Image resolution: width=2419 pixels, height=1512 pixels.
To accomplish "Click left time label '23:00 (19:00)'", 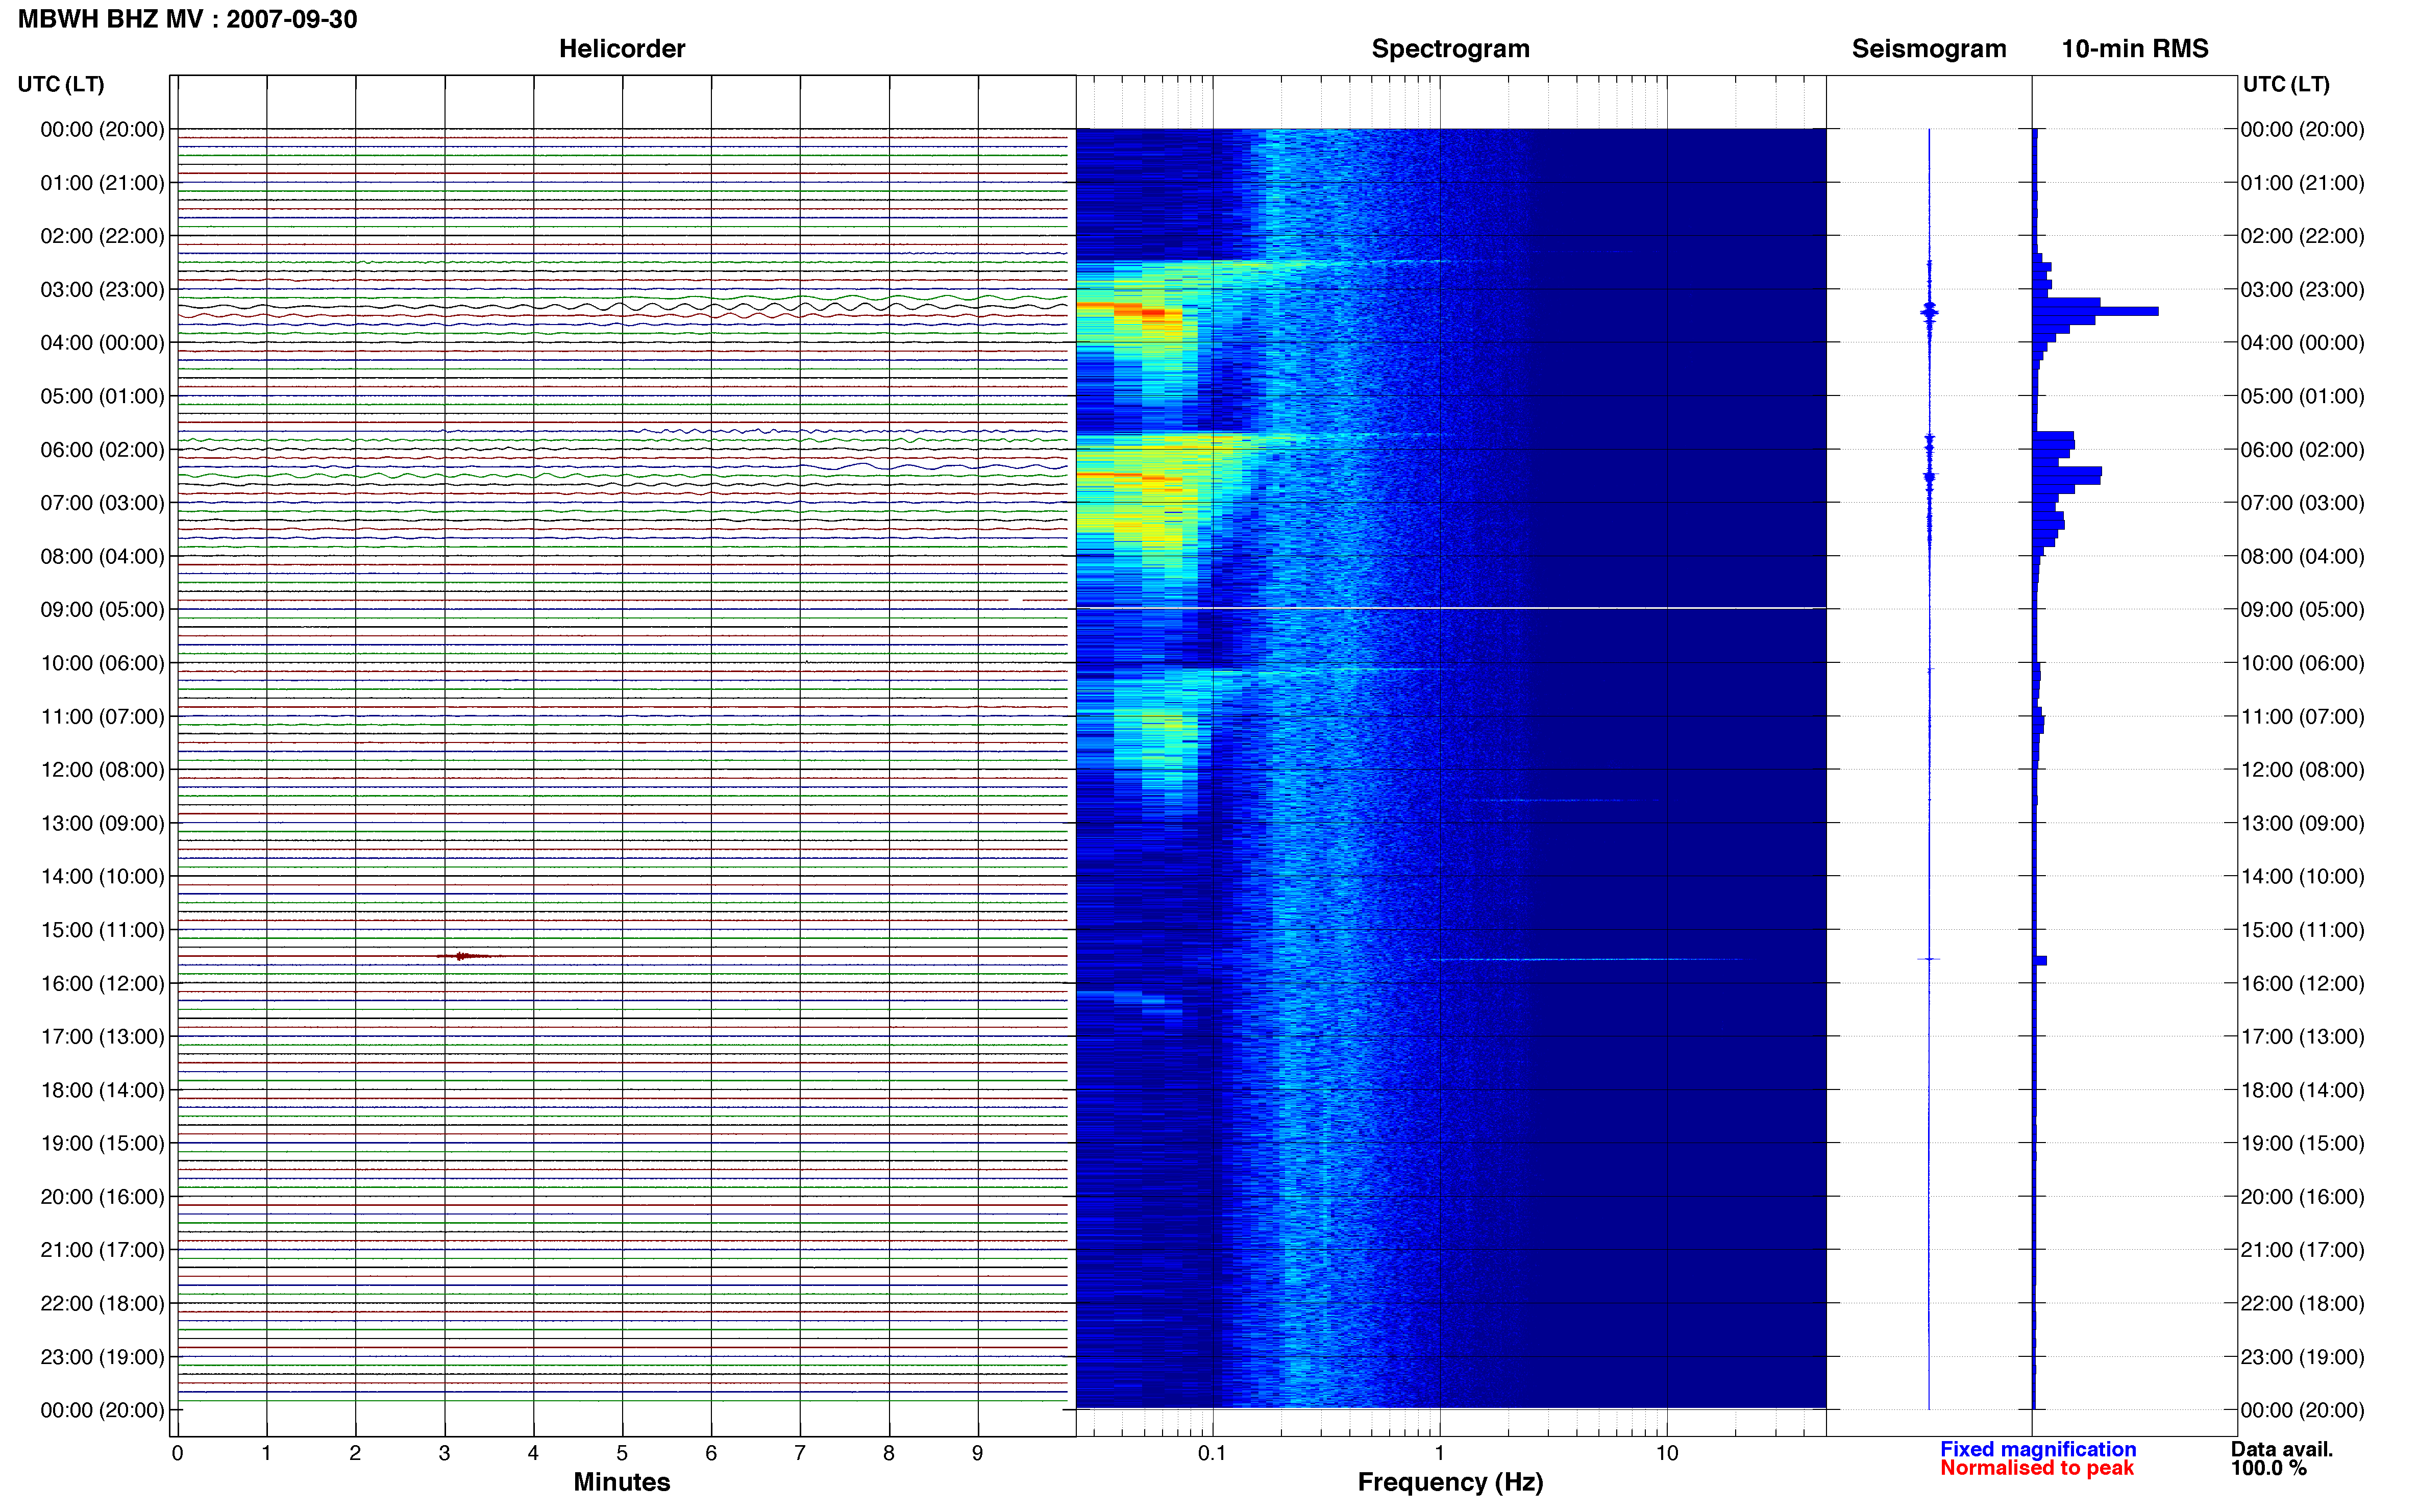I will pos(102,1357).
